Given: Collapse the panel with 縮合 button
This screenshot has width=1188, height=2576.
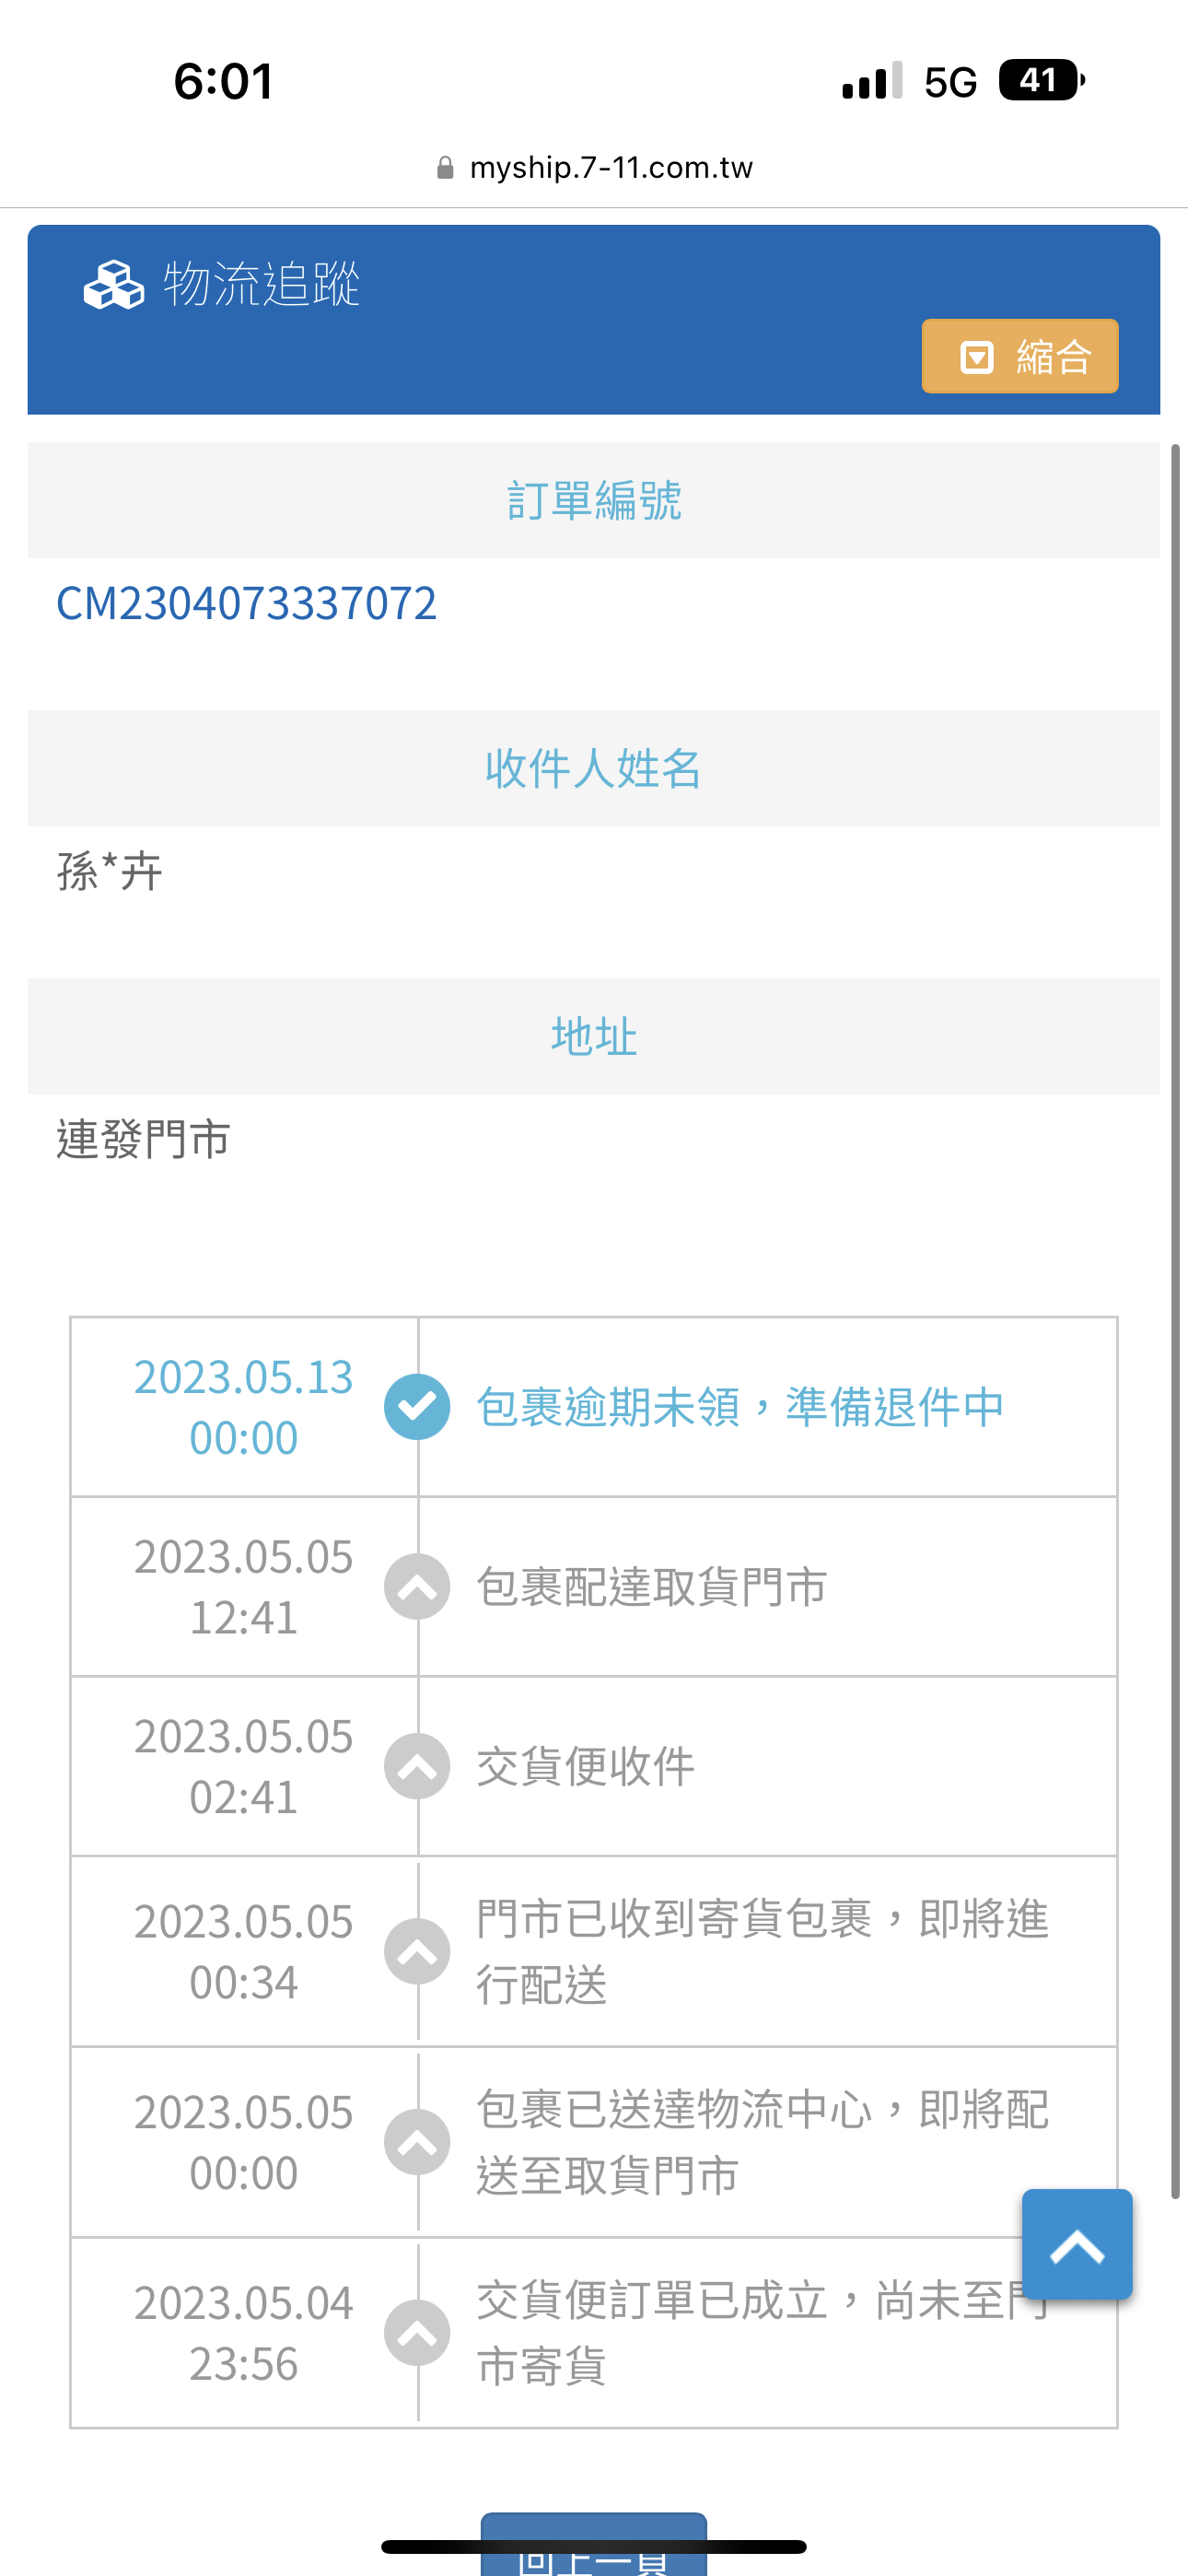Looking at the screenshot, I should tap(1019, 356).
